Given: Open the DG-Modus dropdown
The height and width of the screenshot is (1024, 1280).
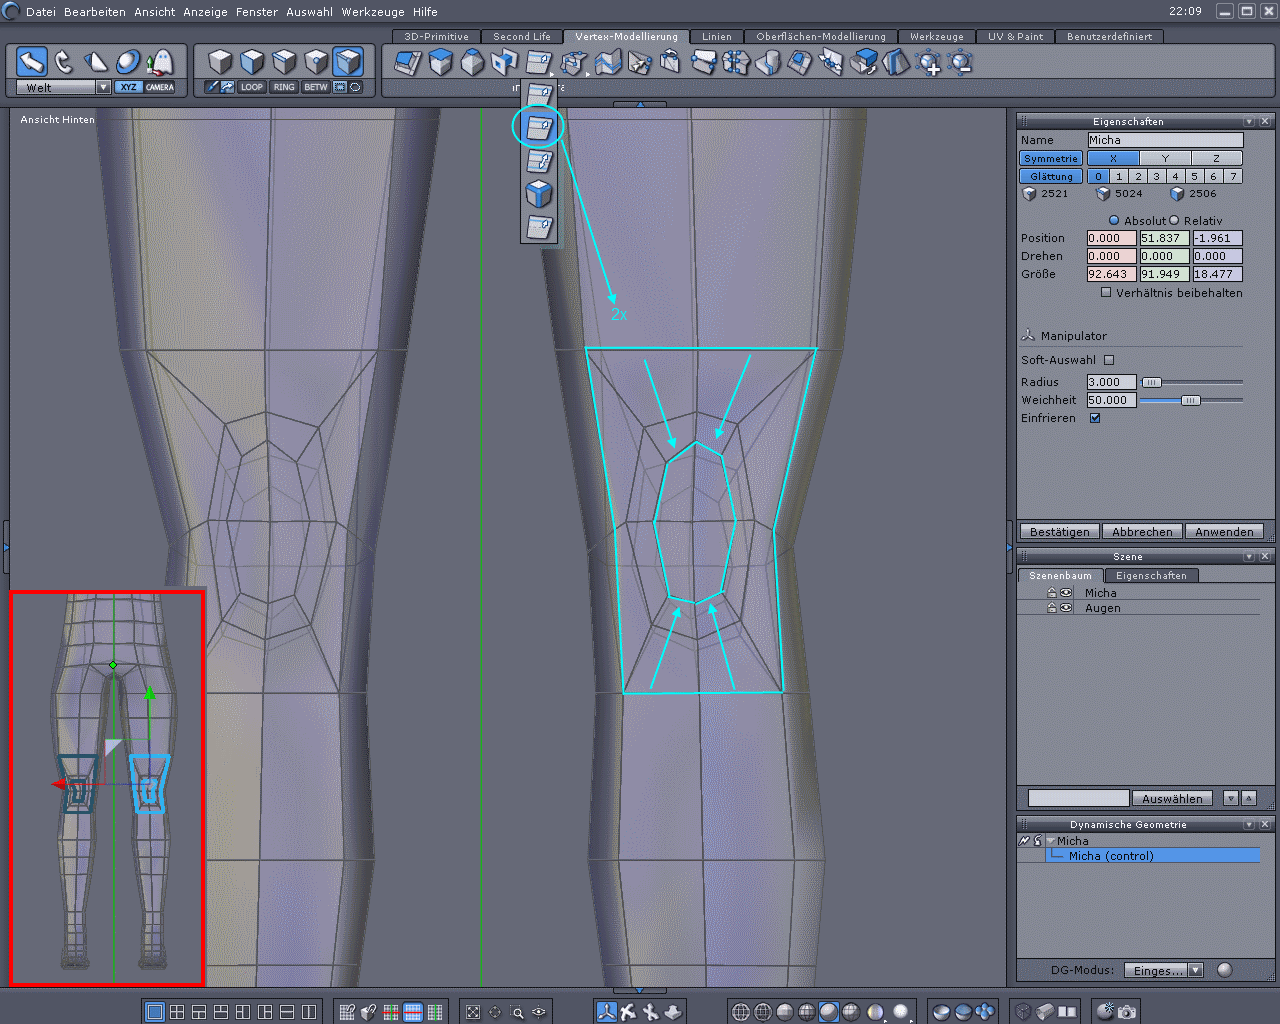Looking at the screenshot, I should (1195, 970).
